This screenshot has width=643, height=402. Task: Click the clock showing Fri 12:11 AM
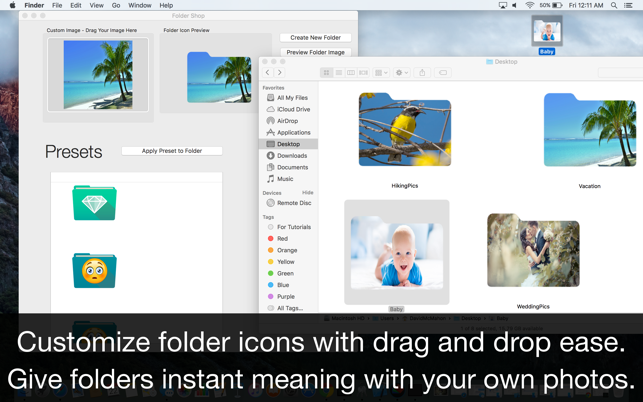pyautogui.click(x=586, y=5)
